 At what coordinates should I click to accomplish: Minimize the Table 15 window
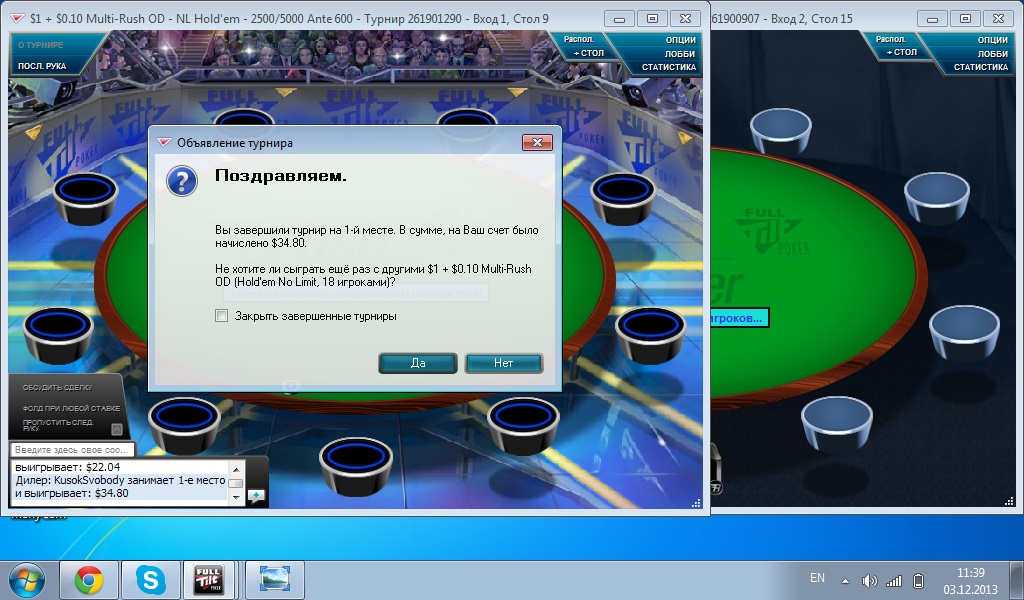[x=932, y=19]
